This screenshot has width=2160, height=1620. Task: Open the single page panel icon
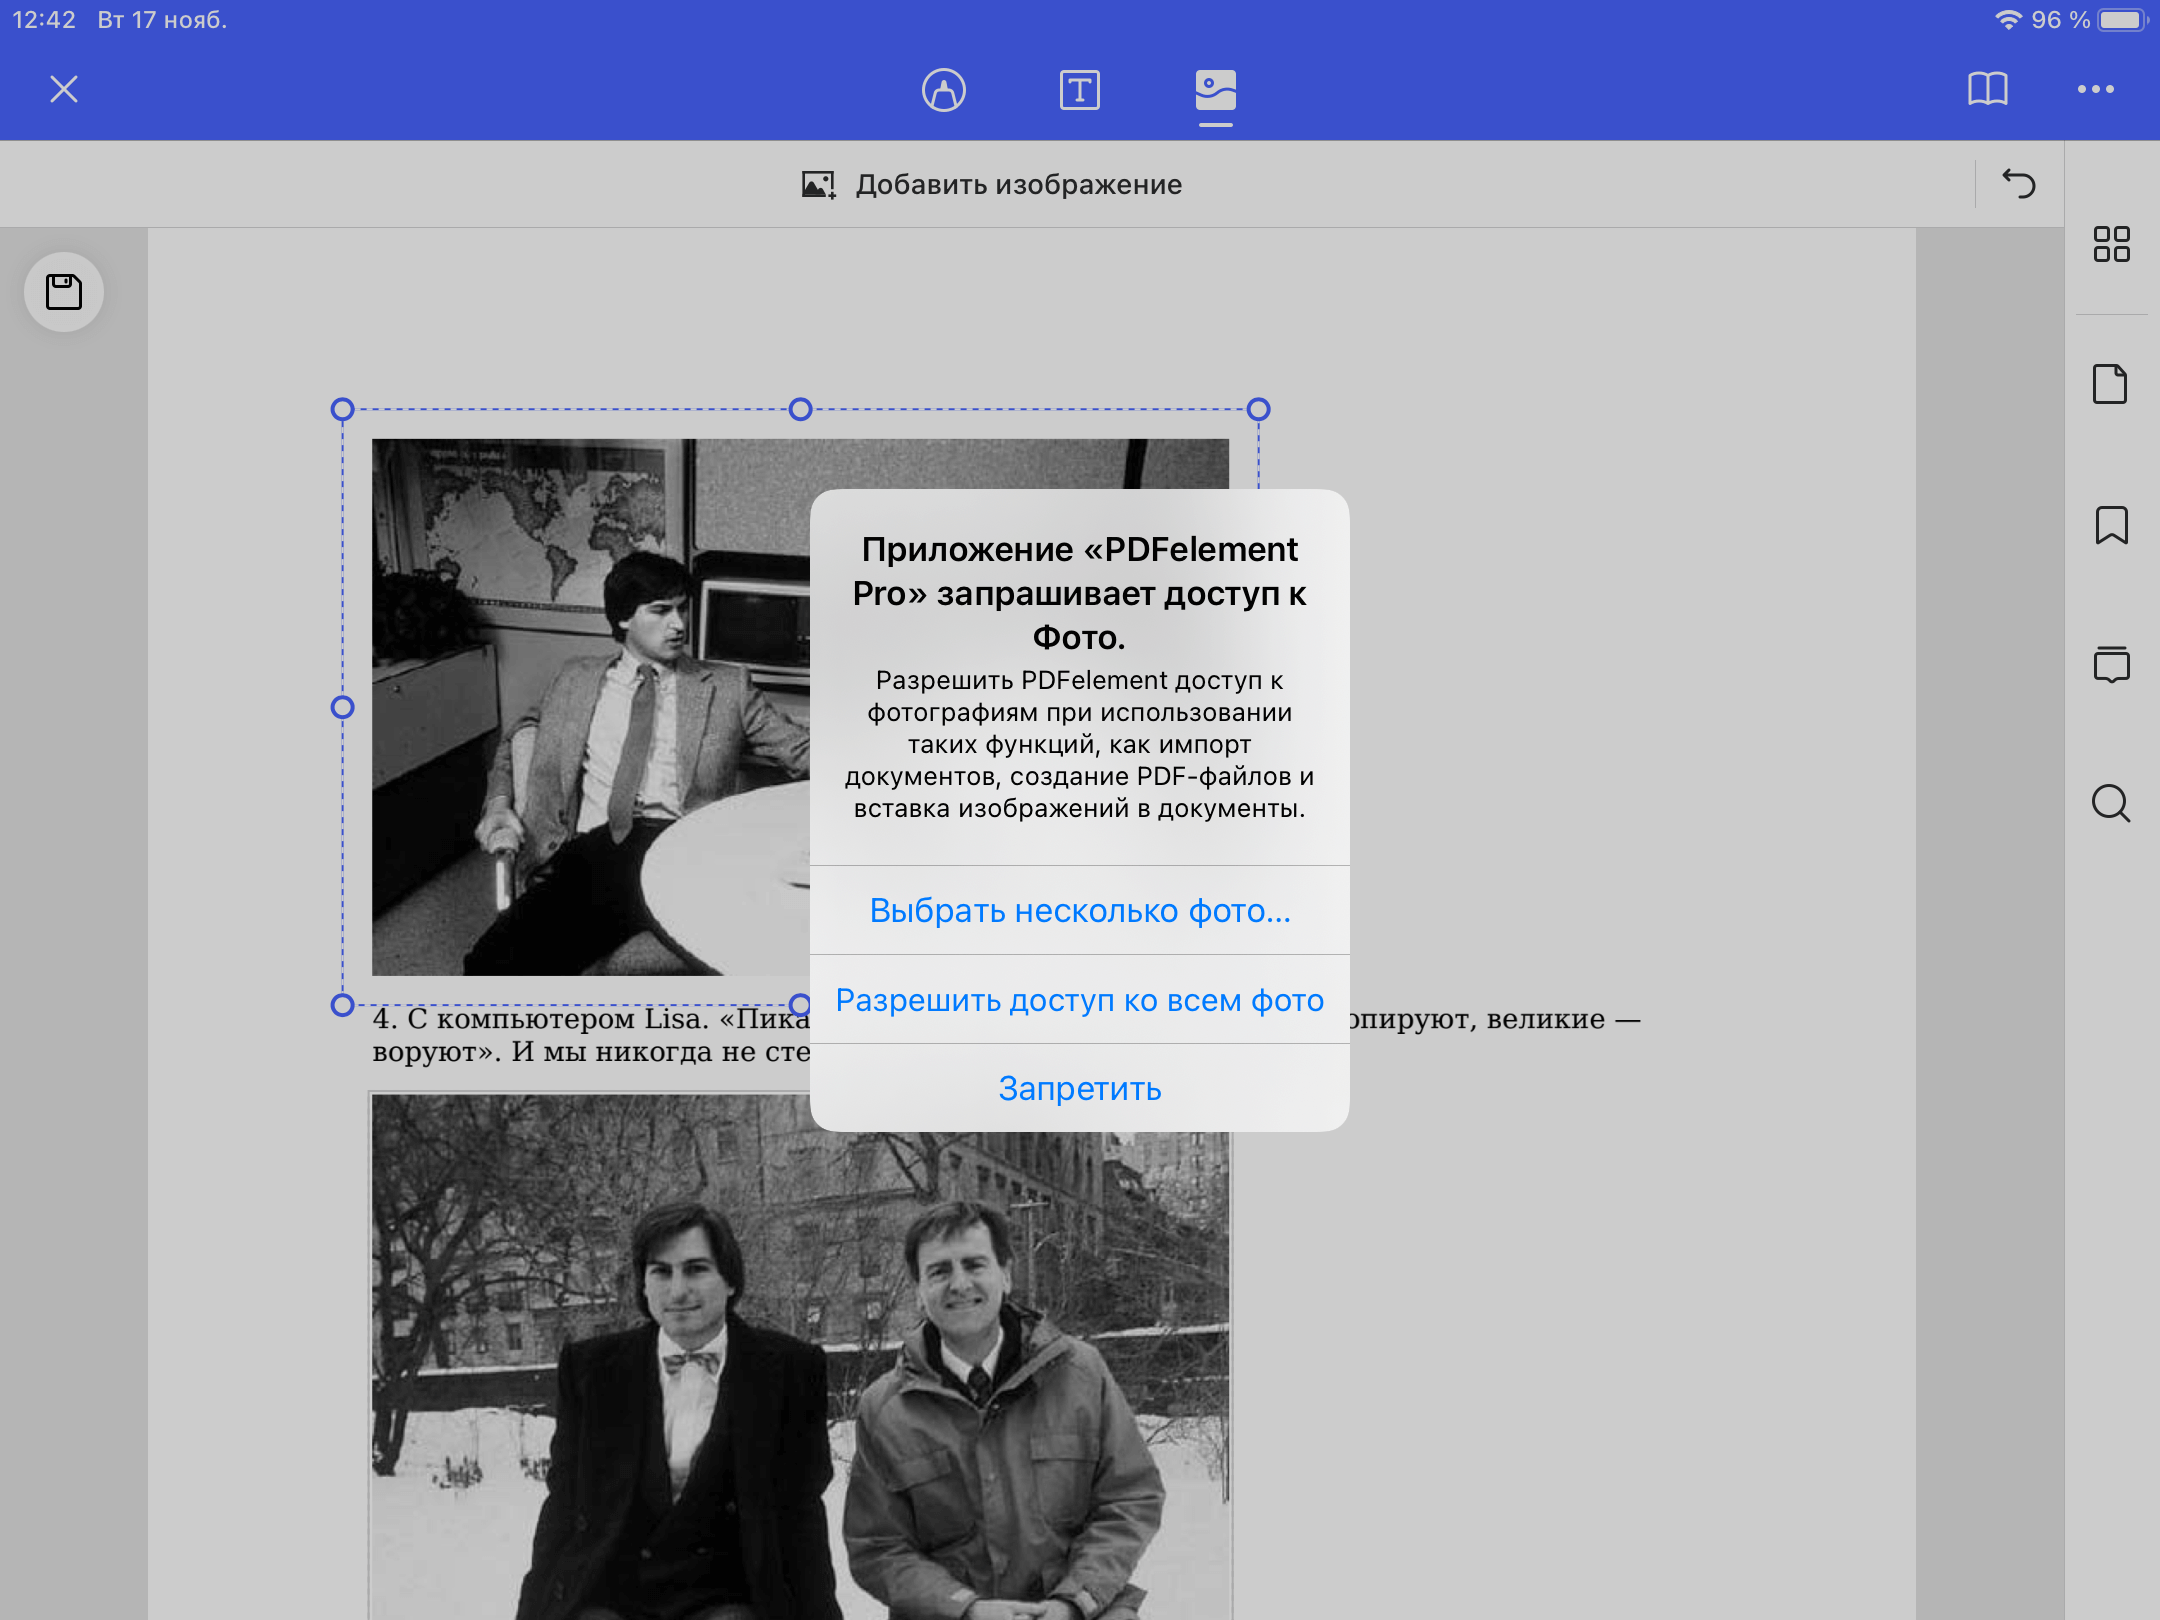tap(2110, 384)
